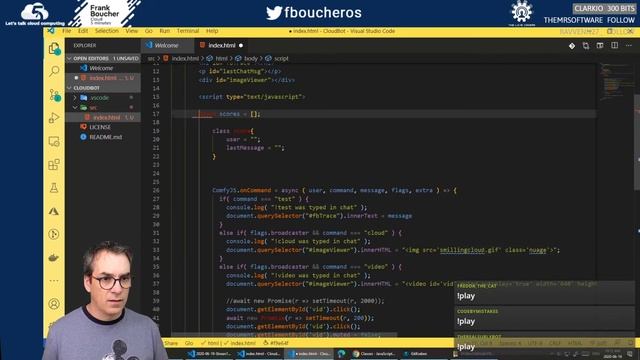
Task: Open the Explorer view in activity bar
Action: tap(54, 49)
